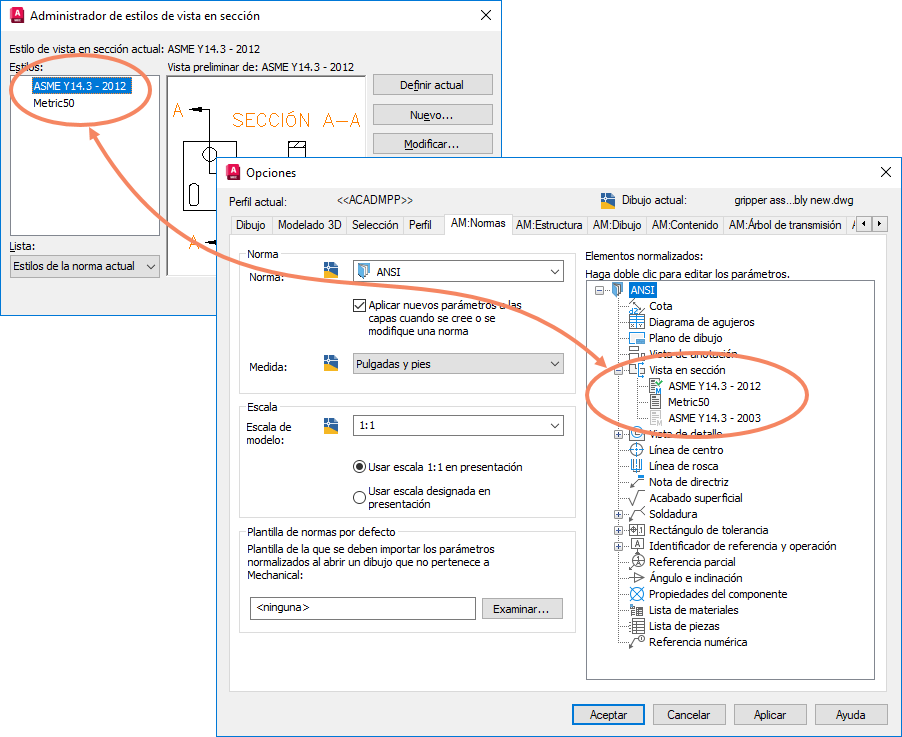Collapse the ANSI root tree node
The width and height of the screenshot is (902, 737).
(599, 290)
